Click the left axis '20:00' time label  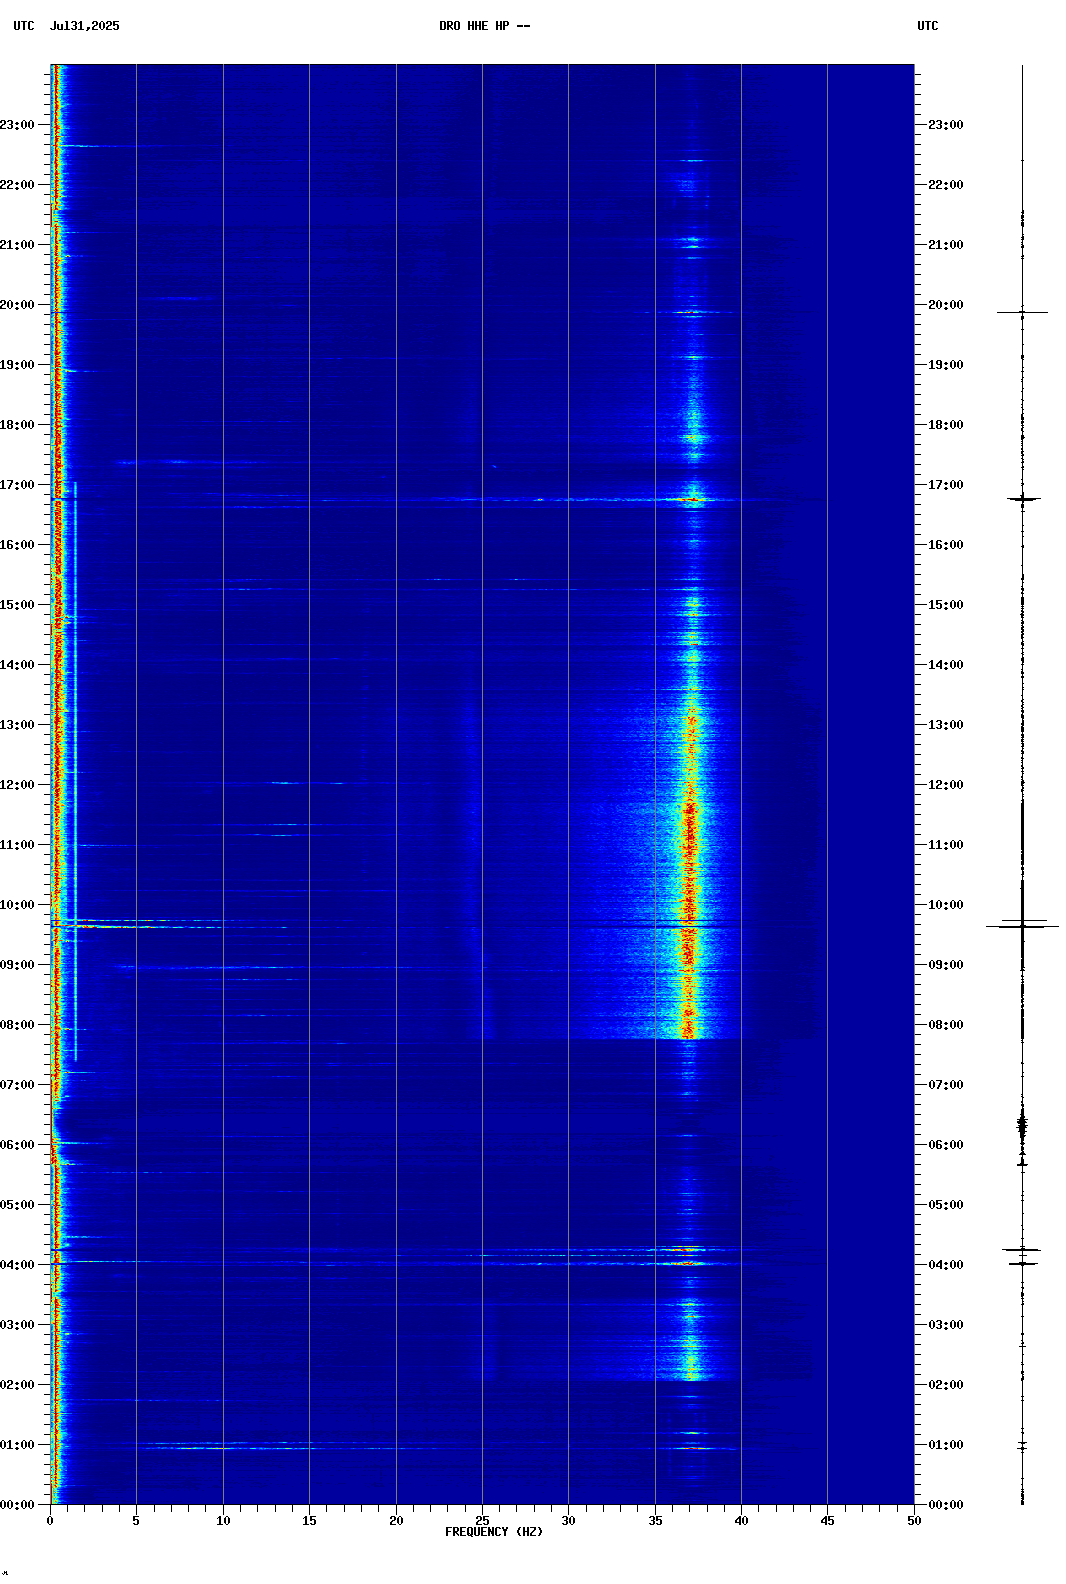click(x=17, y=305)
